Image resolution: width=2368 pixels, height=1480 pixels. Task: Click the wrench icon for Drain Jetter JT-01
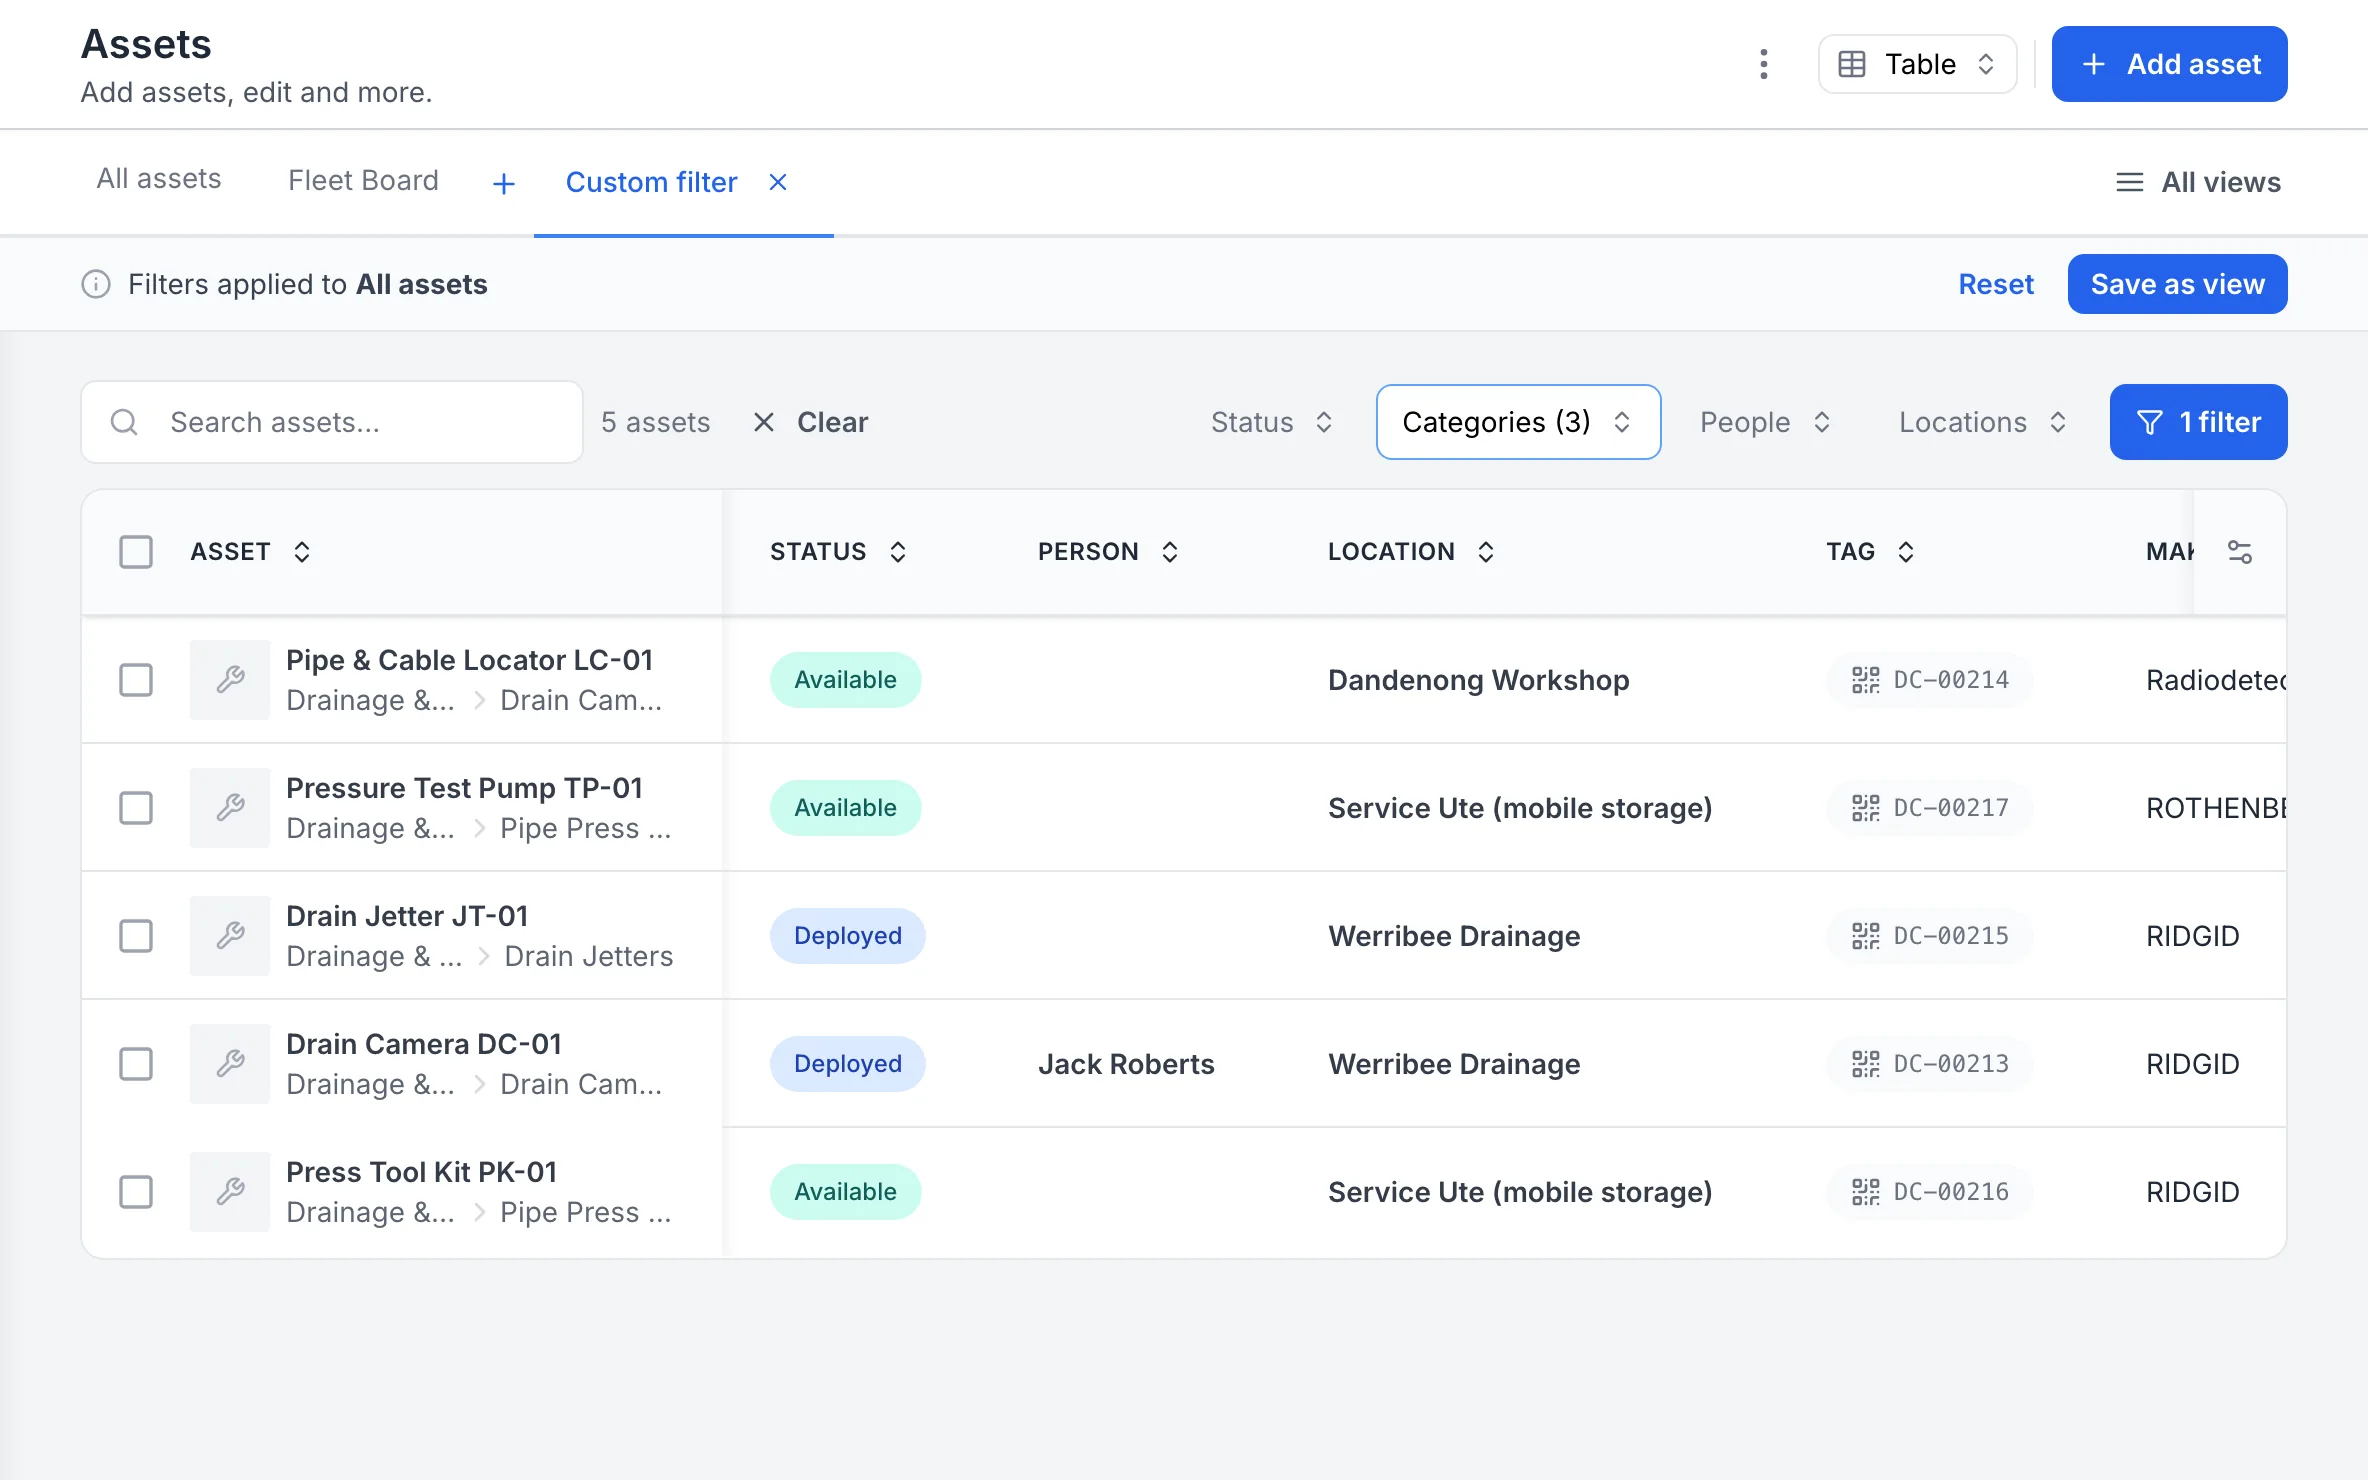coord(230,936)
